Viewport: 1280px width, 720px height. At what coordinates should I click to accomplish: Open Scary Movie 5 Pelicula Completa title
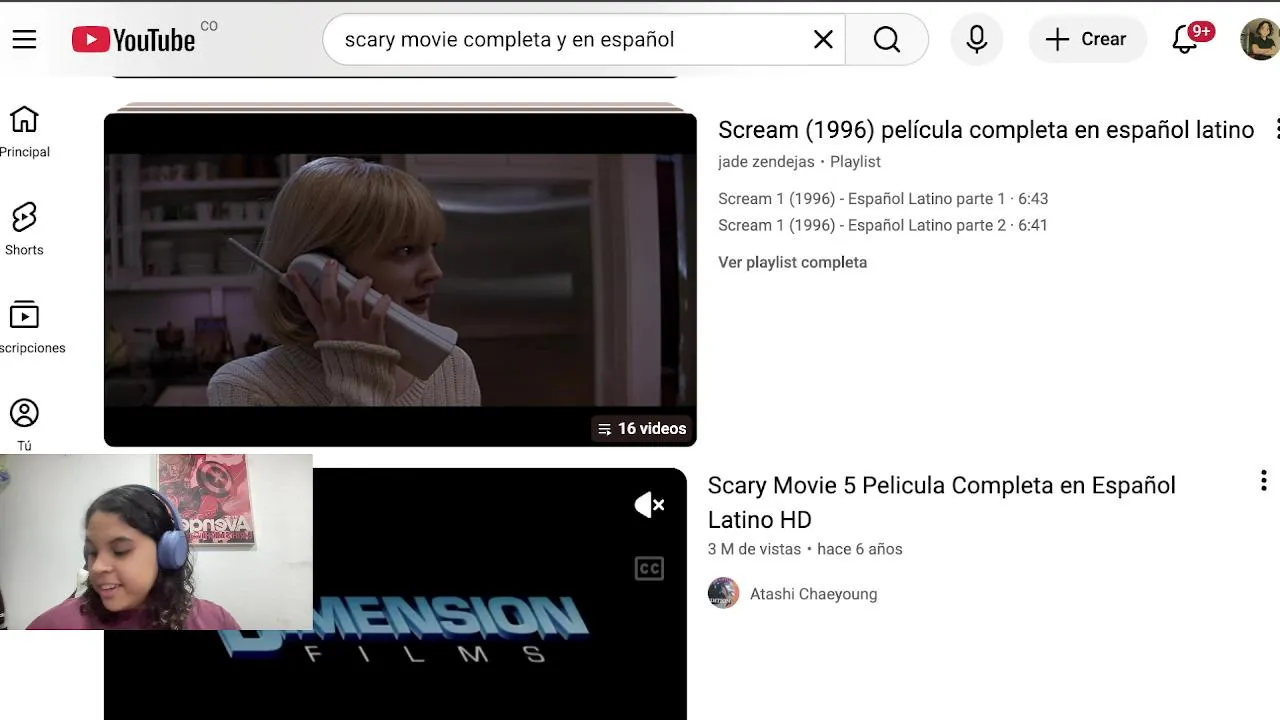point(941,502)
